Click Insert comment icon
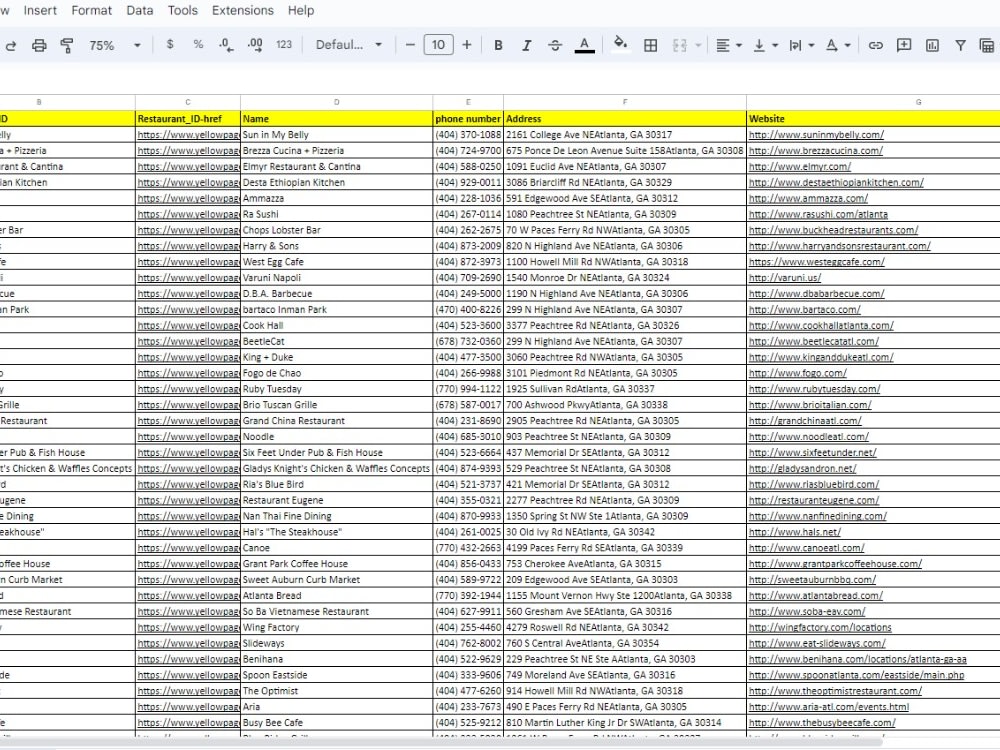 pos(904,45)
